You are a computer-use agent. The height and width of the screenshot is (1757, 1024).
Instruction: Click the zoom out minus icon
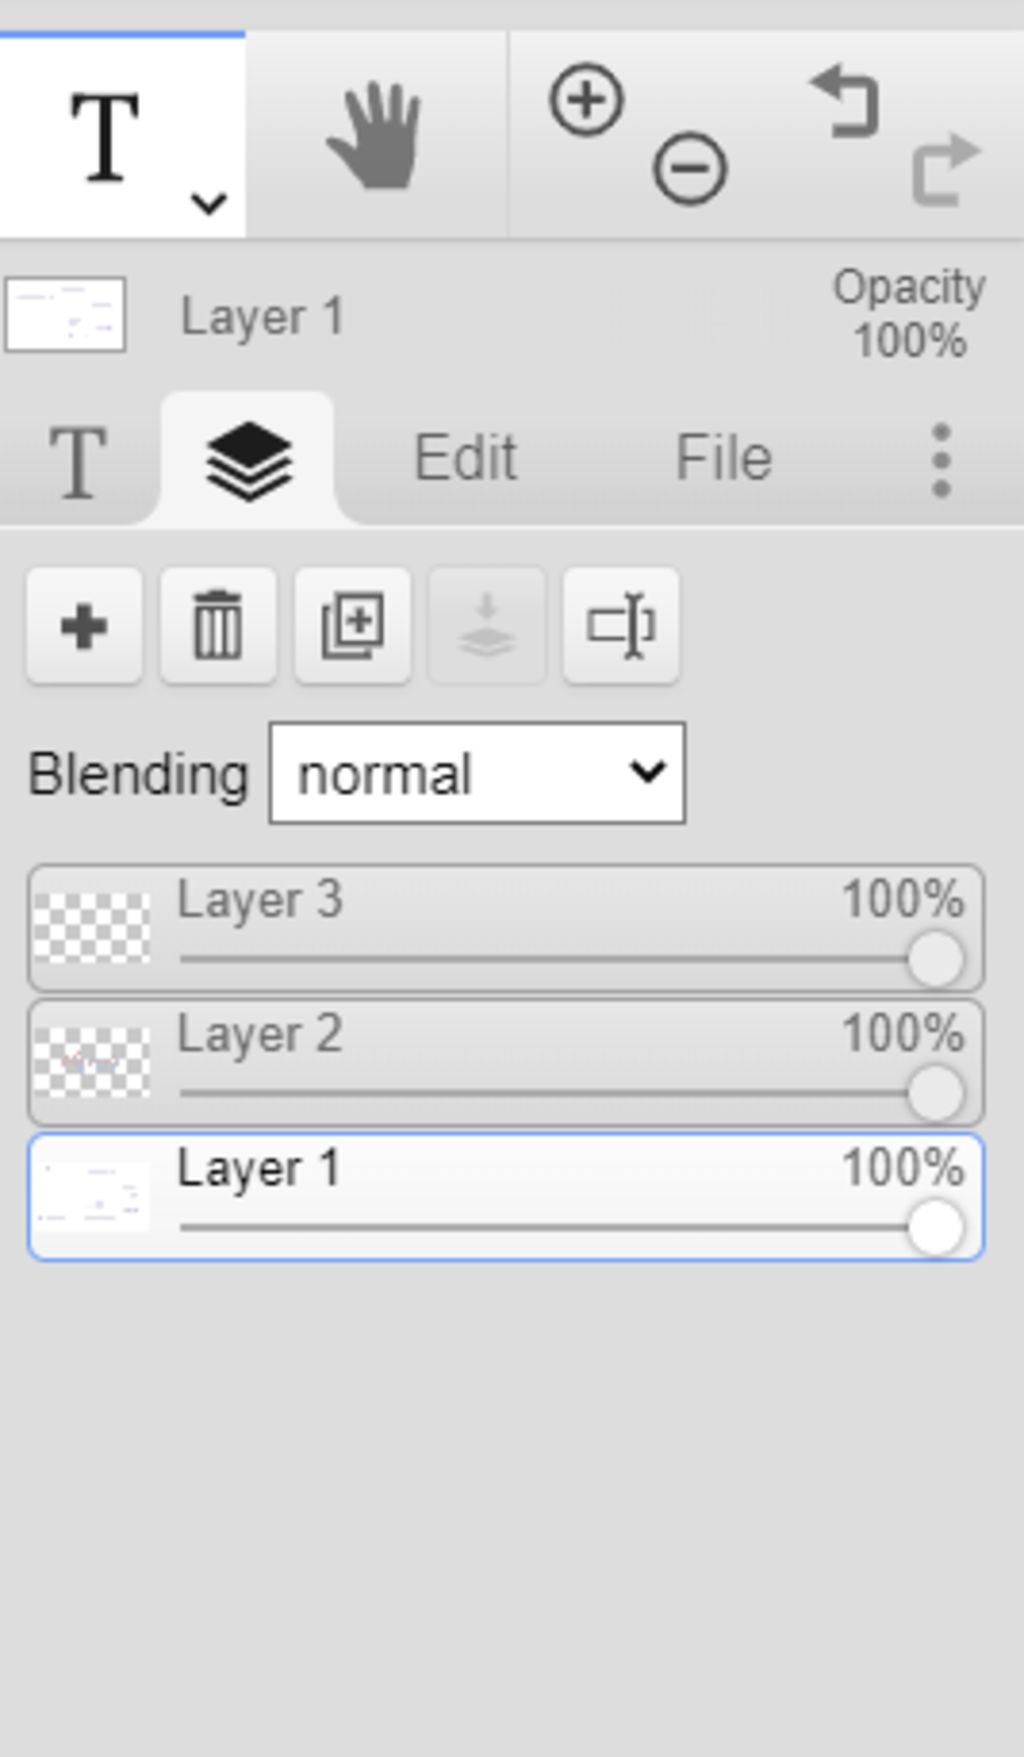(690, 168)
